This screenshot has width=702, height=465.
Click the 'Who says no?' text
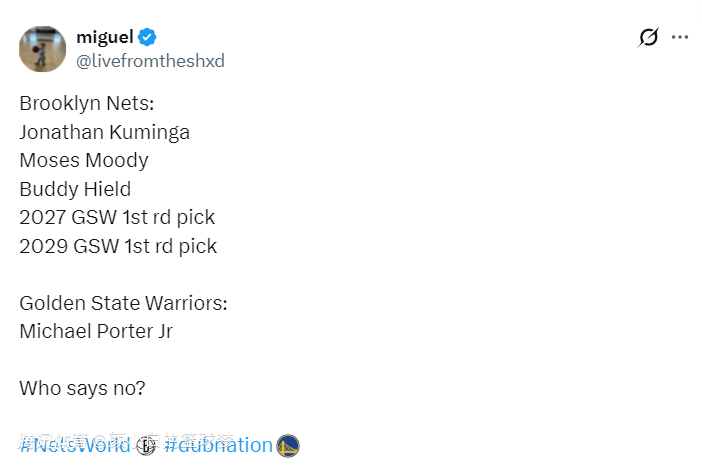click(82, 388)
